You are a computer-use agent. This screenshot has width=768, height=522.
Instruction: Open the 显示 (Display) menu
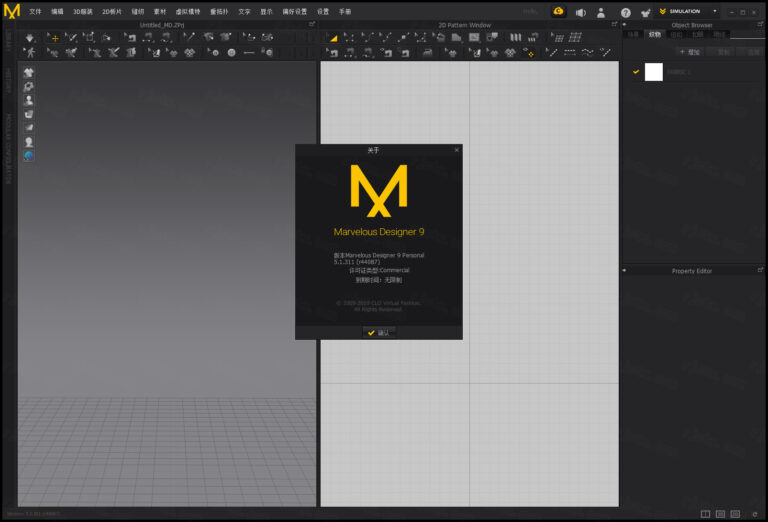(266, 11)
